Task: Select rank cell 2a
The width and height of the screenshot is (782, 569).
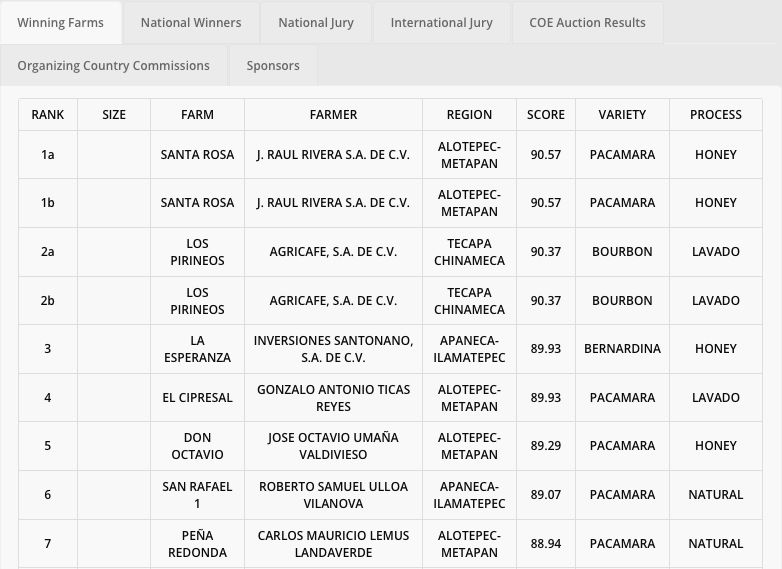Action: coord(48,252)
